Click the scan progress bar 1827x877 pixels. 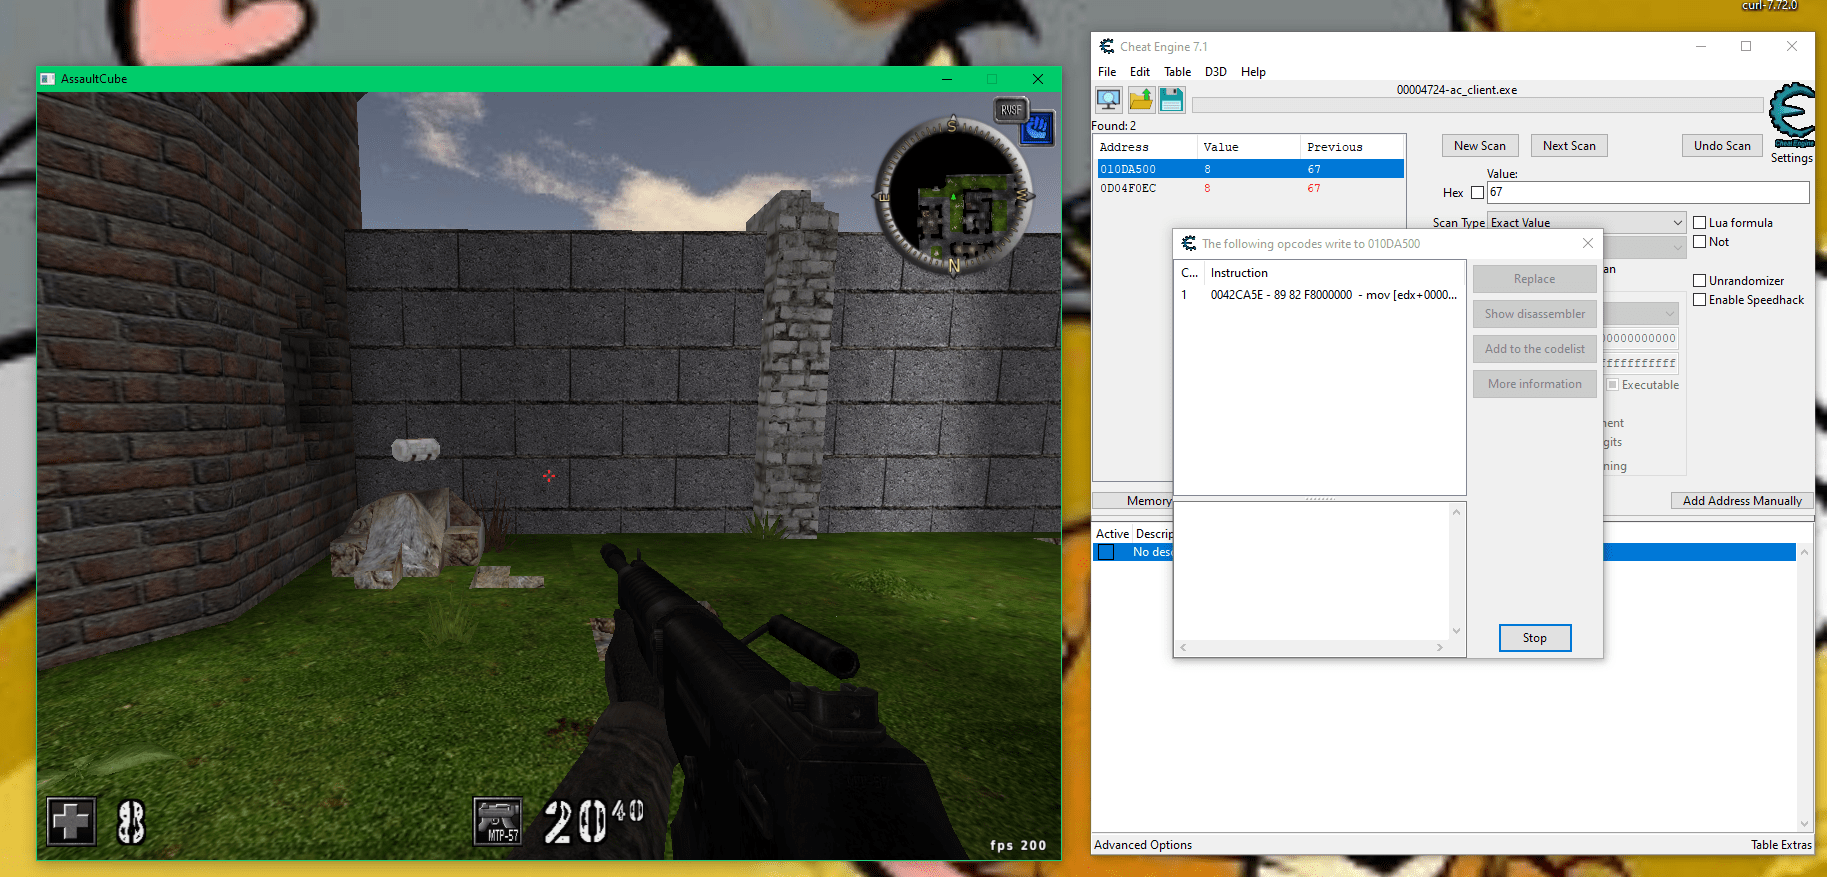(1477, 105)
